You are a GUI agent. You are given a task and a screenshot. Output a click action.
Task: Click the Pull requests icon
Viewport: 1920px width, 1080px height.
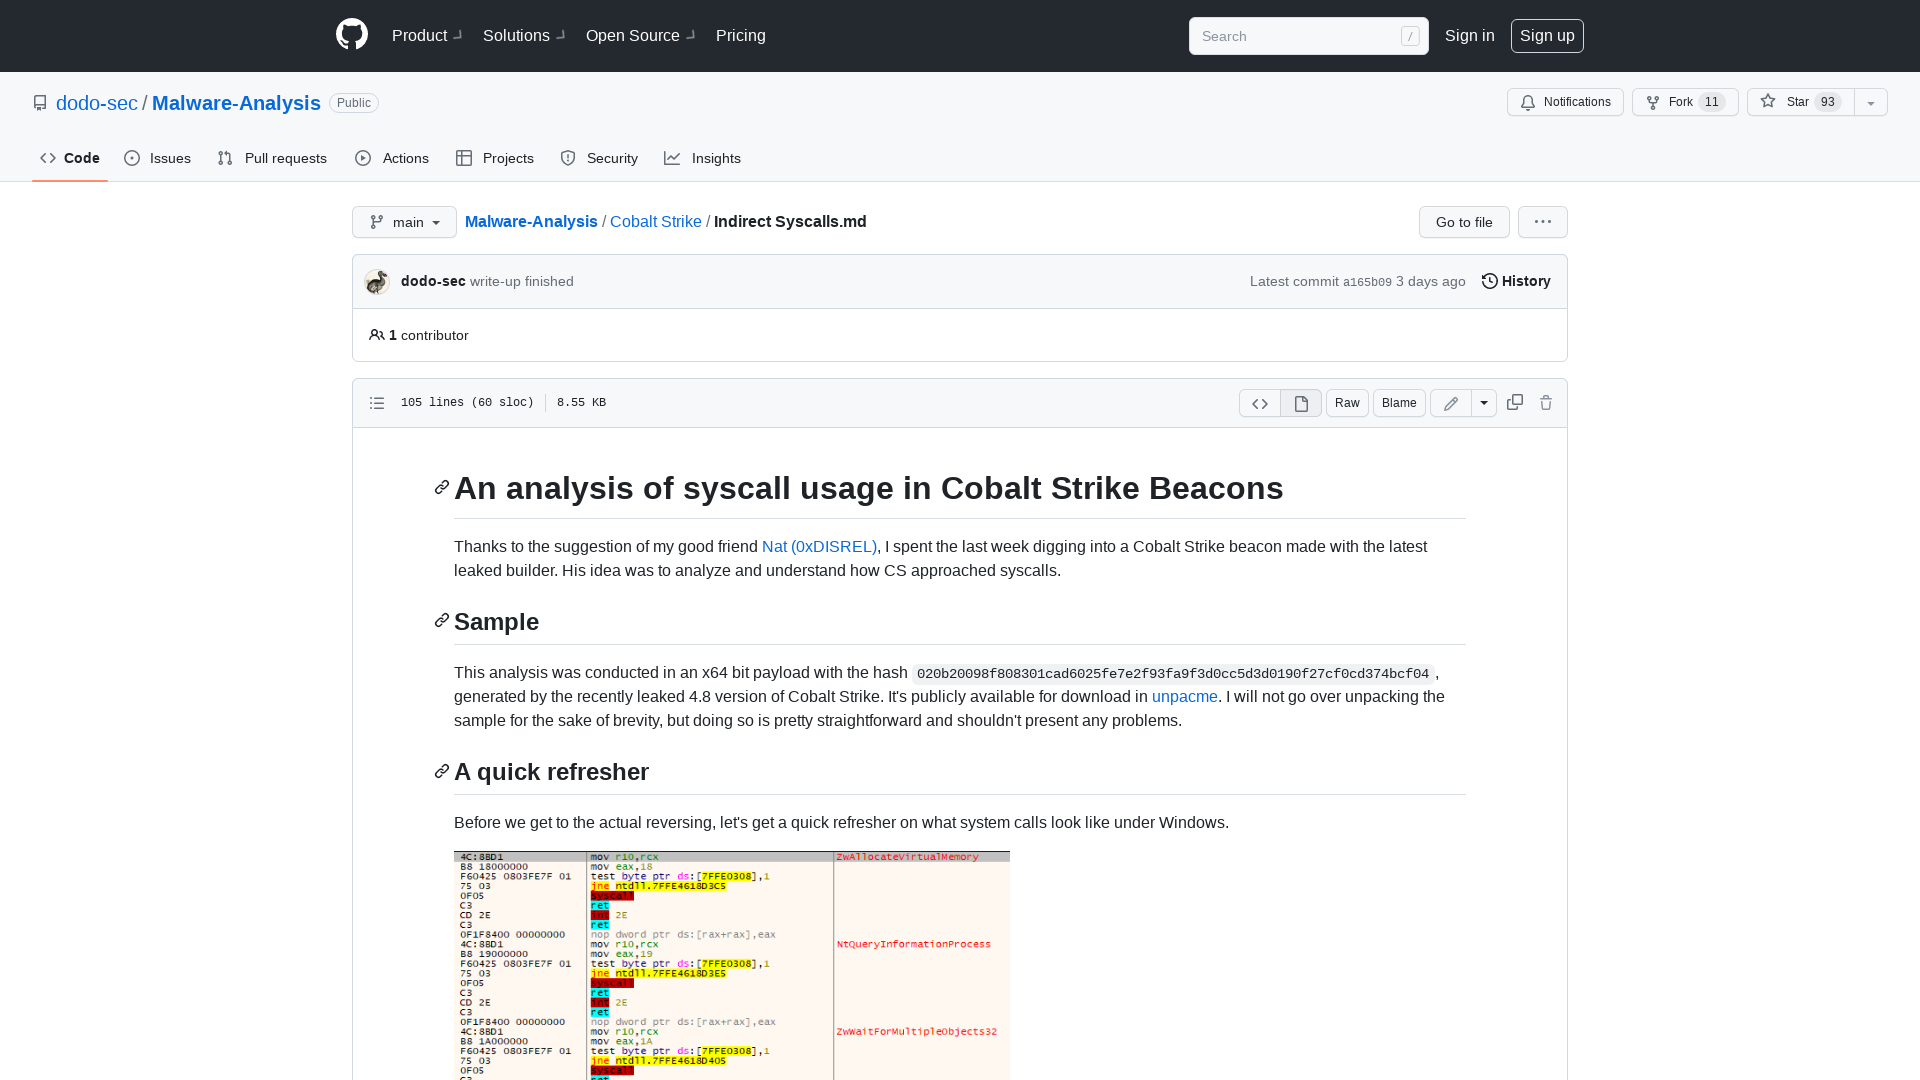[225, 158]
